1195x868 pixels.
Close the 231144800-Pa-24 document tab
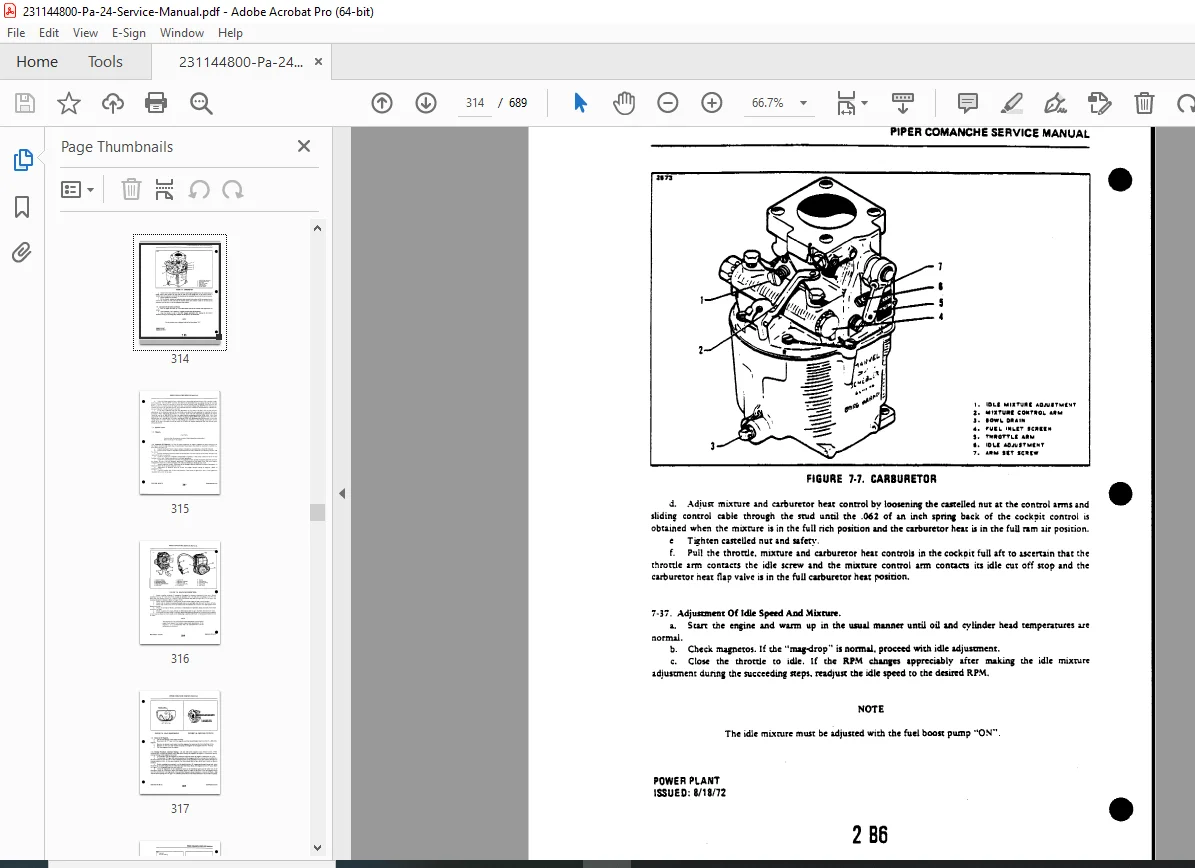point(319,62)
